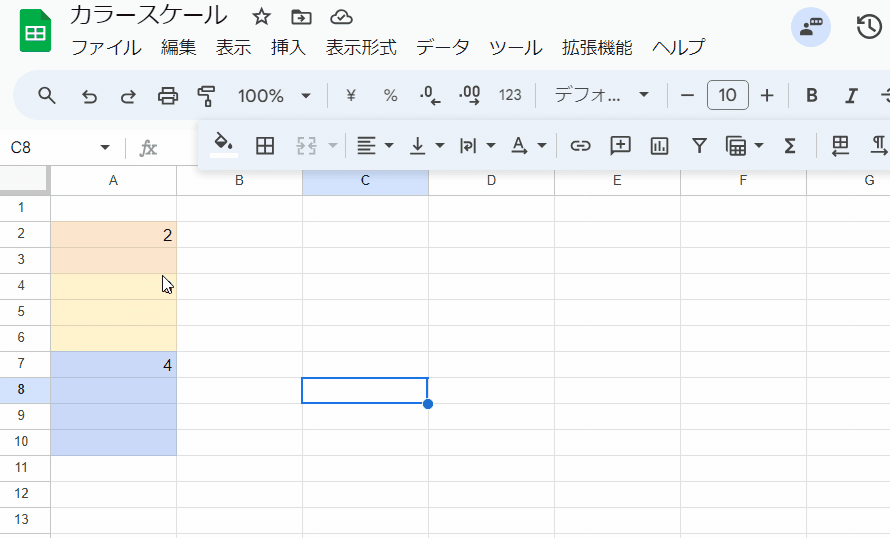The width and height of the screenshot is (890, 538).
Task: Open more number formats 123
Action: click(510, 95)
